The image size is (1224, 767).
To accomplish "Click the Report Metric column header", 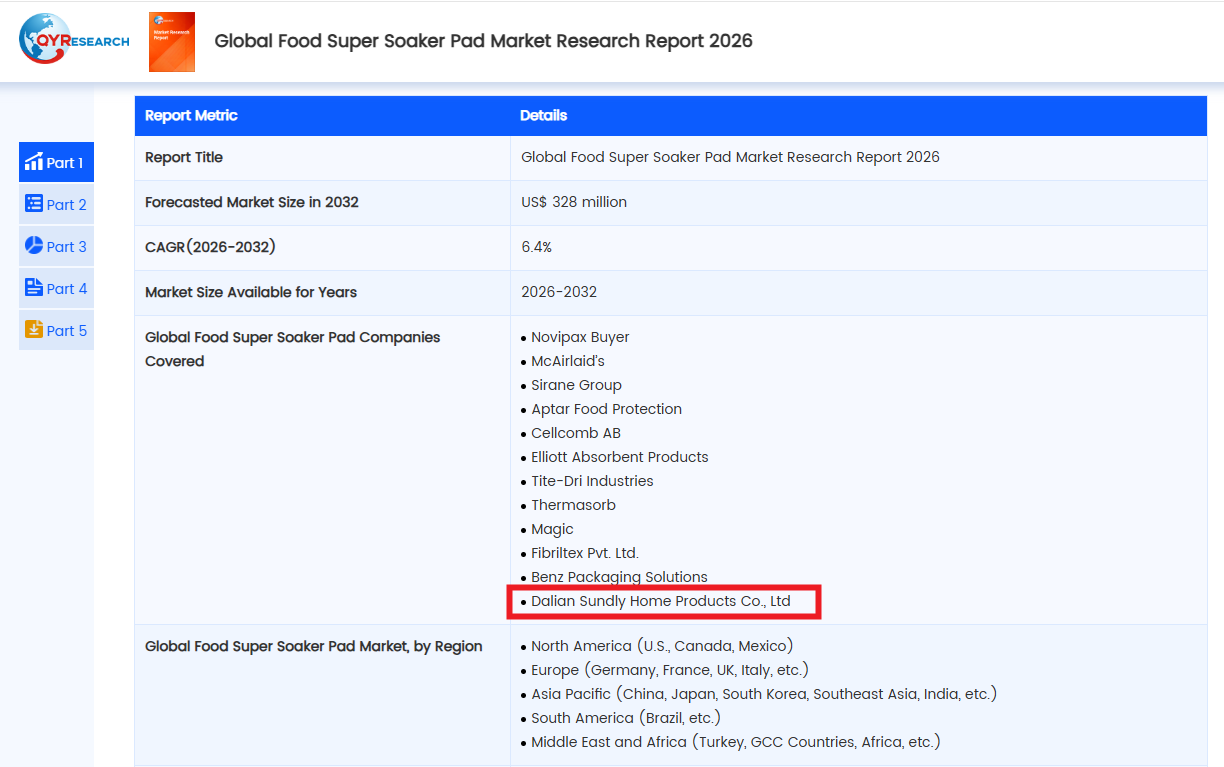I will point(191,116).
